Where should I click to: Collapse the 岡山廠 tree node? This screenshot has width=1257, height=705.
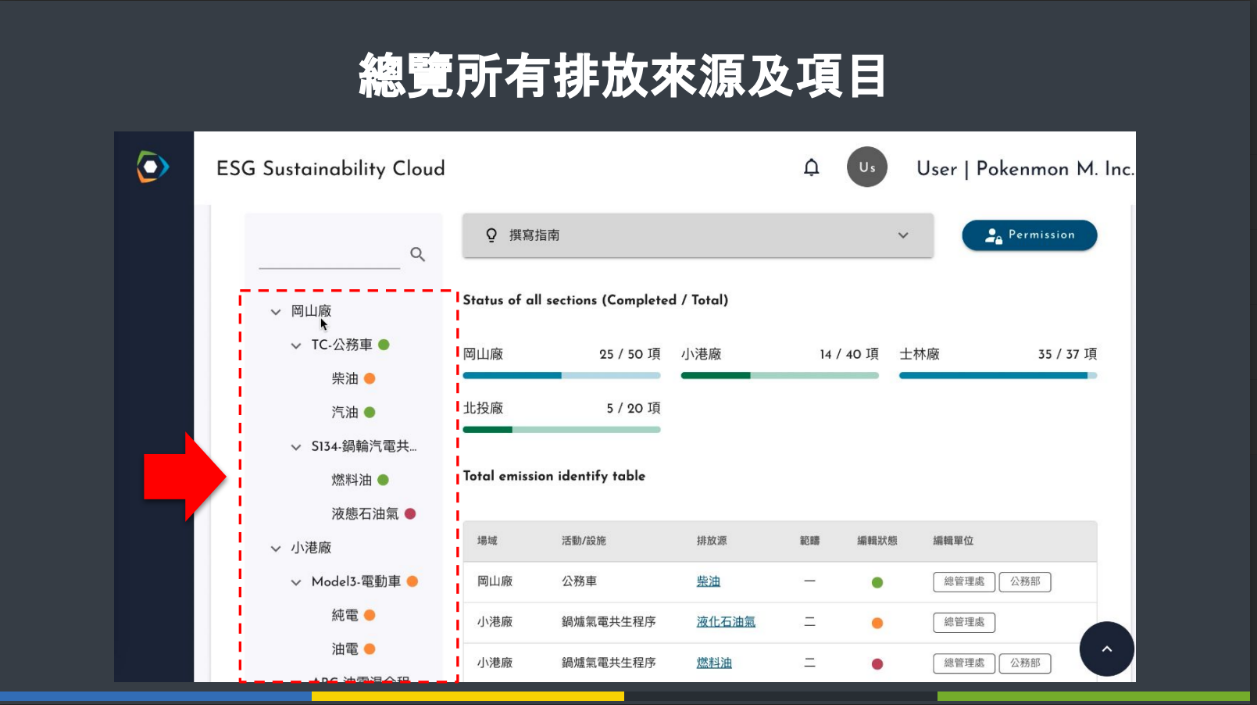(x=276, y=312)
